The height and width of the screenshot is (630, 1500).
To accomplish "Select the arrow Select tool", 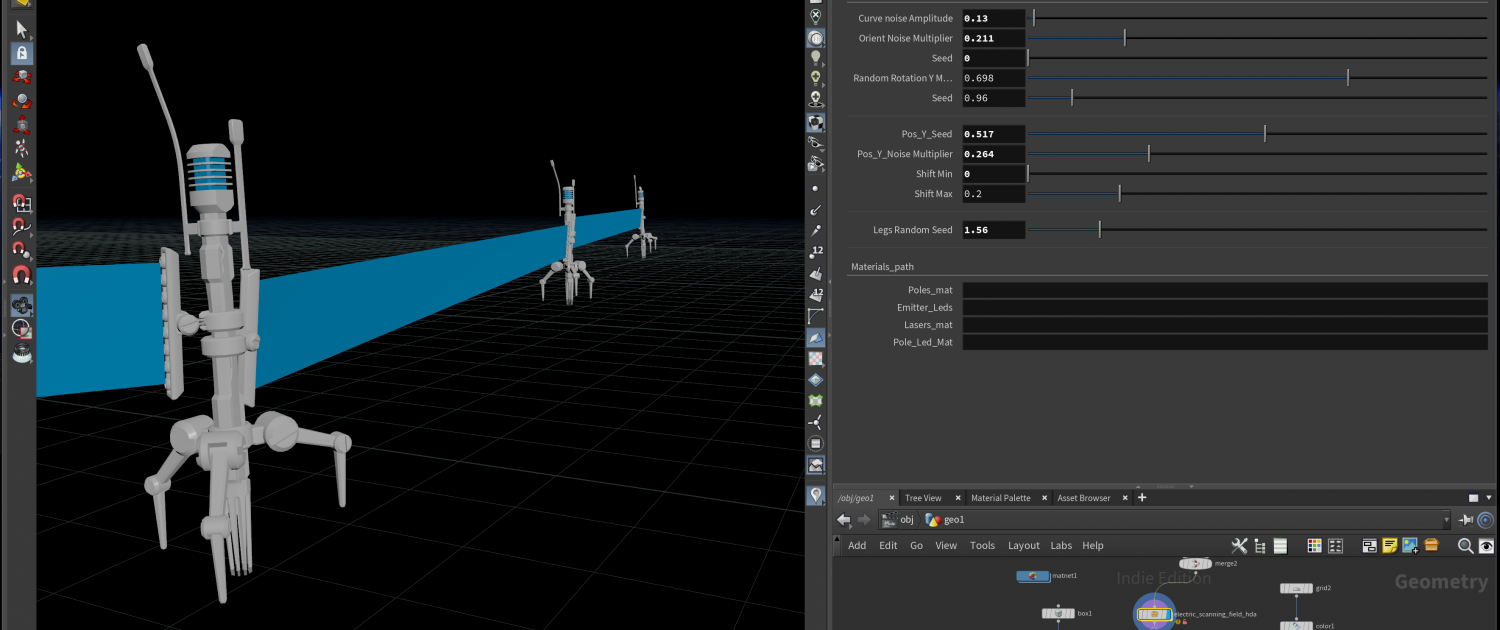I will tap(21, 30).
